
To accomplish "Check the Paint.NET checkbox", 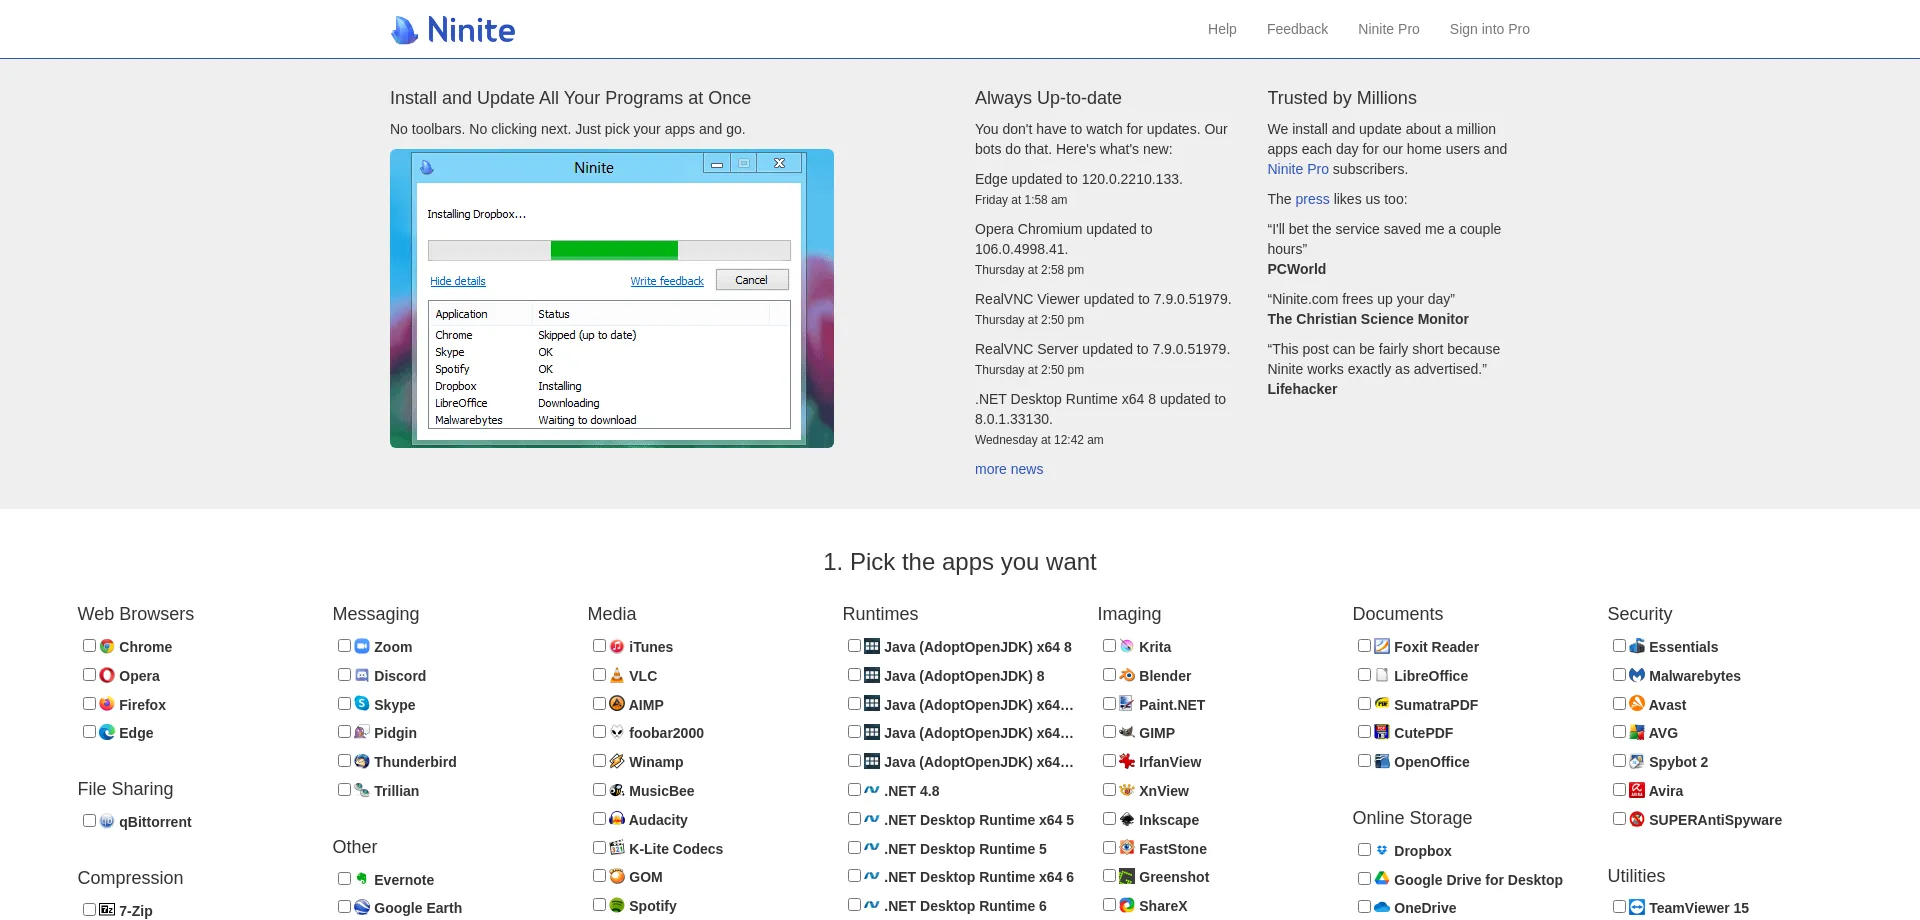I will (1109, 704).
